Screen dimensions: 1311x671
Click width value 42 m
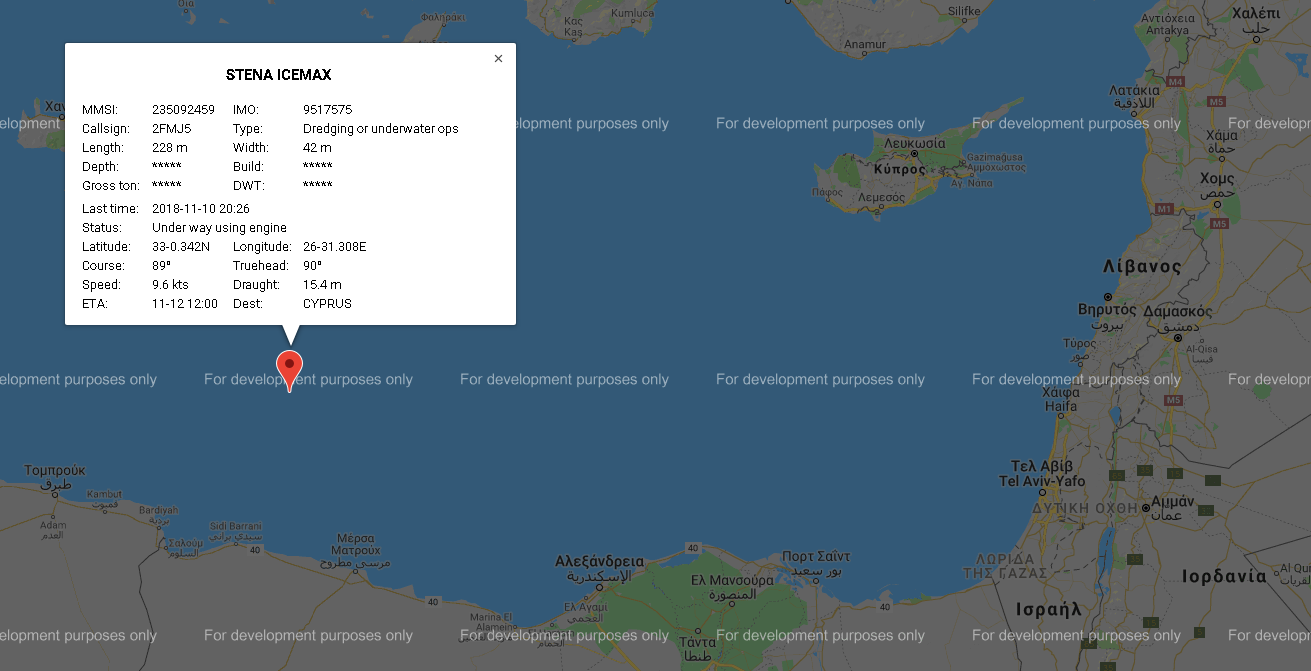click(317, 148)
